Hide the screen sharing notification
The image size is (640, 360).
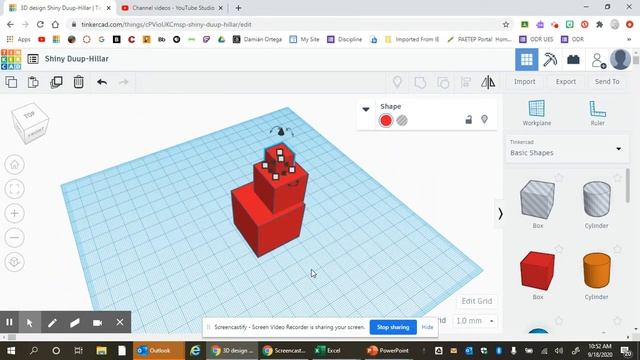pos(427,327)
